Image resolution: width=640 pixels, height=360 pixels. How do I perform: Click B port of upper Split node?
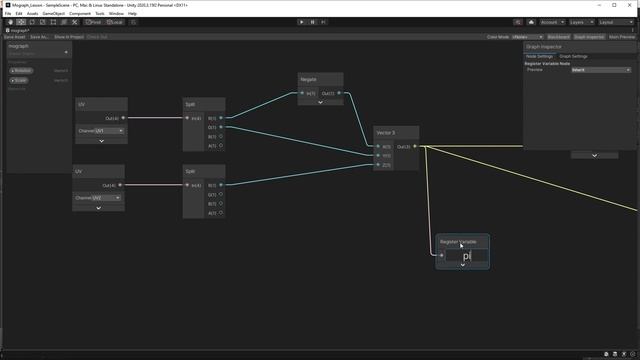click(221, 136)
